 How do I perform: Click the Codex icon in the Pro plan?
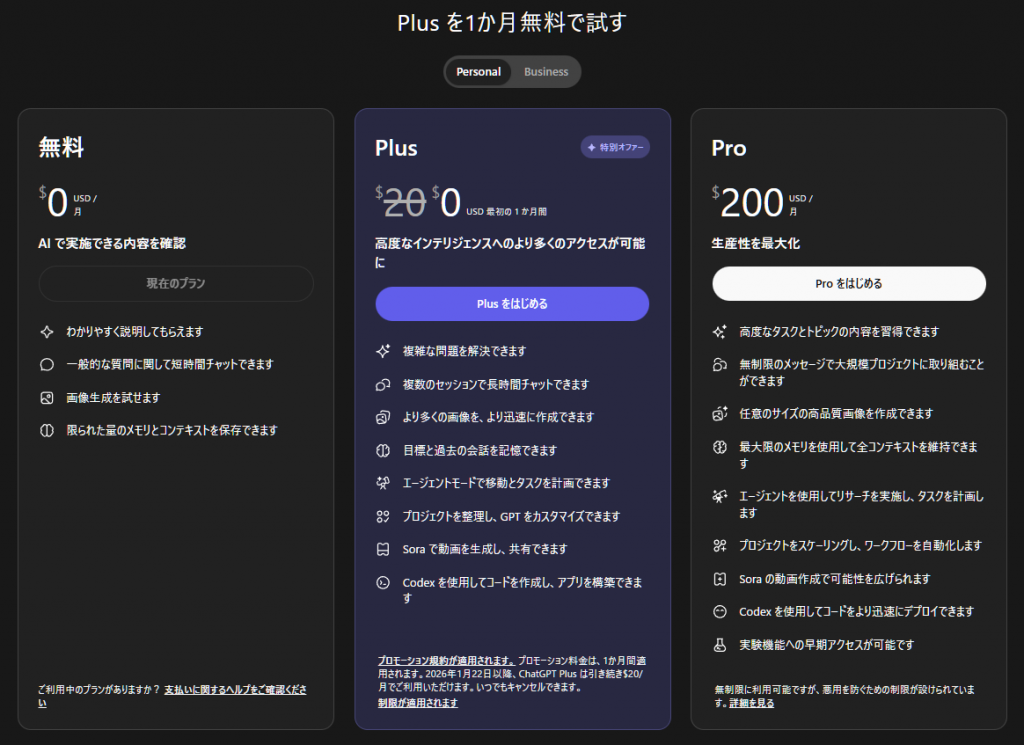click(x=719, y=612)
